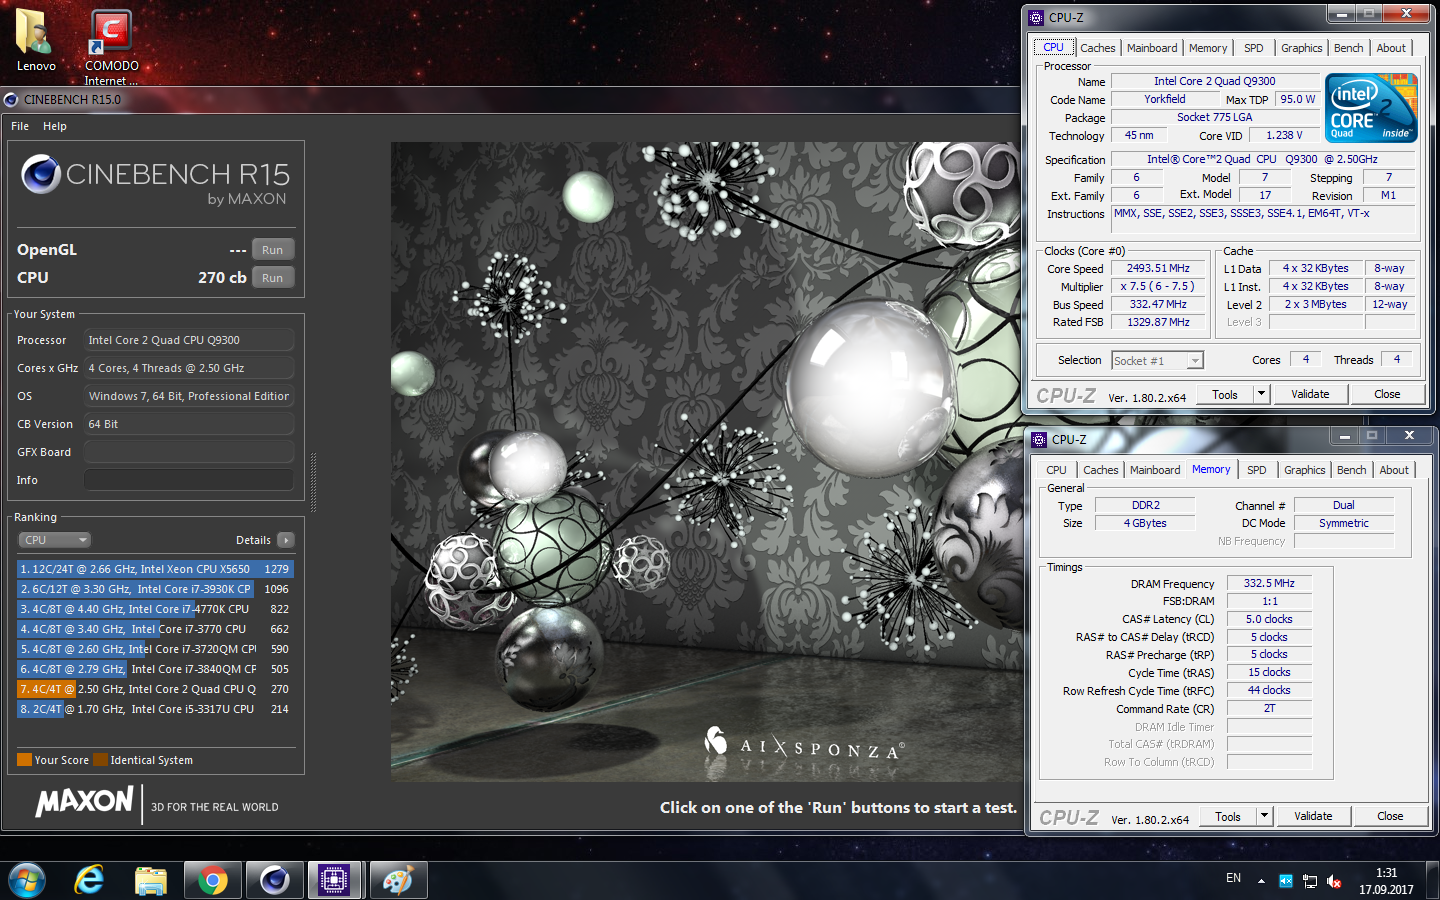Click Close button in bottom CPU-Z

(x=1390, y=816)
